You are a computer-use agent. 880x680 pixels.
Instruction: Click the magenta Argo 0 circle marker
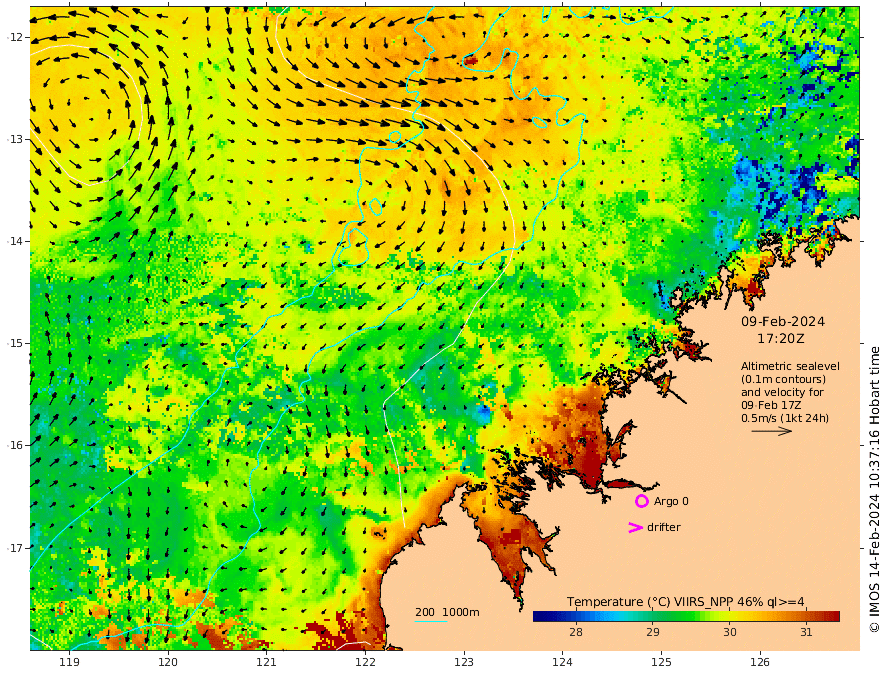[641, 501]
